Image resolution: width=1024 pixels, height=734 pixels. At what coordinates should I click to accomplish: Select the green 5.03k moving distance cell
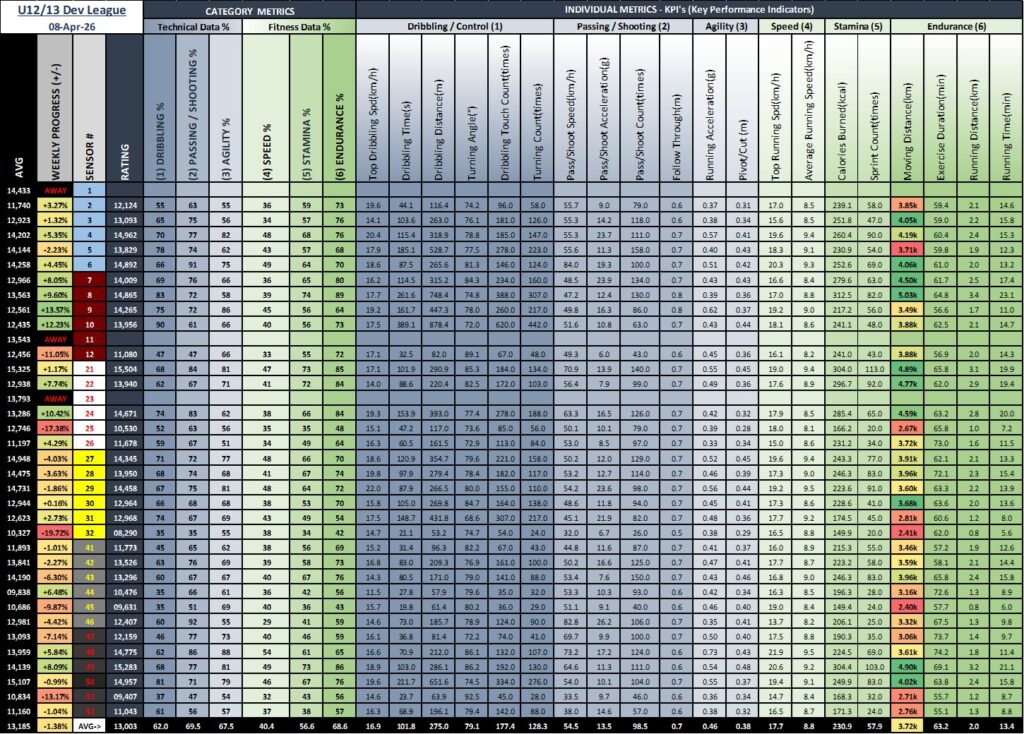907,295
